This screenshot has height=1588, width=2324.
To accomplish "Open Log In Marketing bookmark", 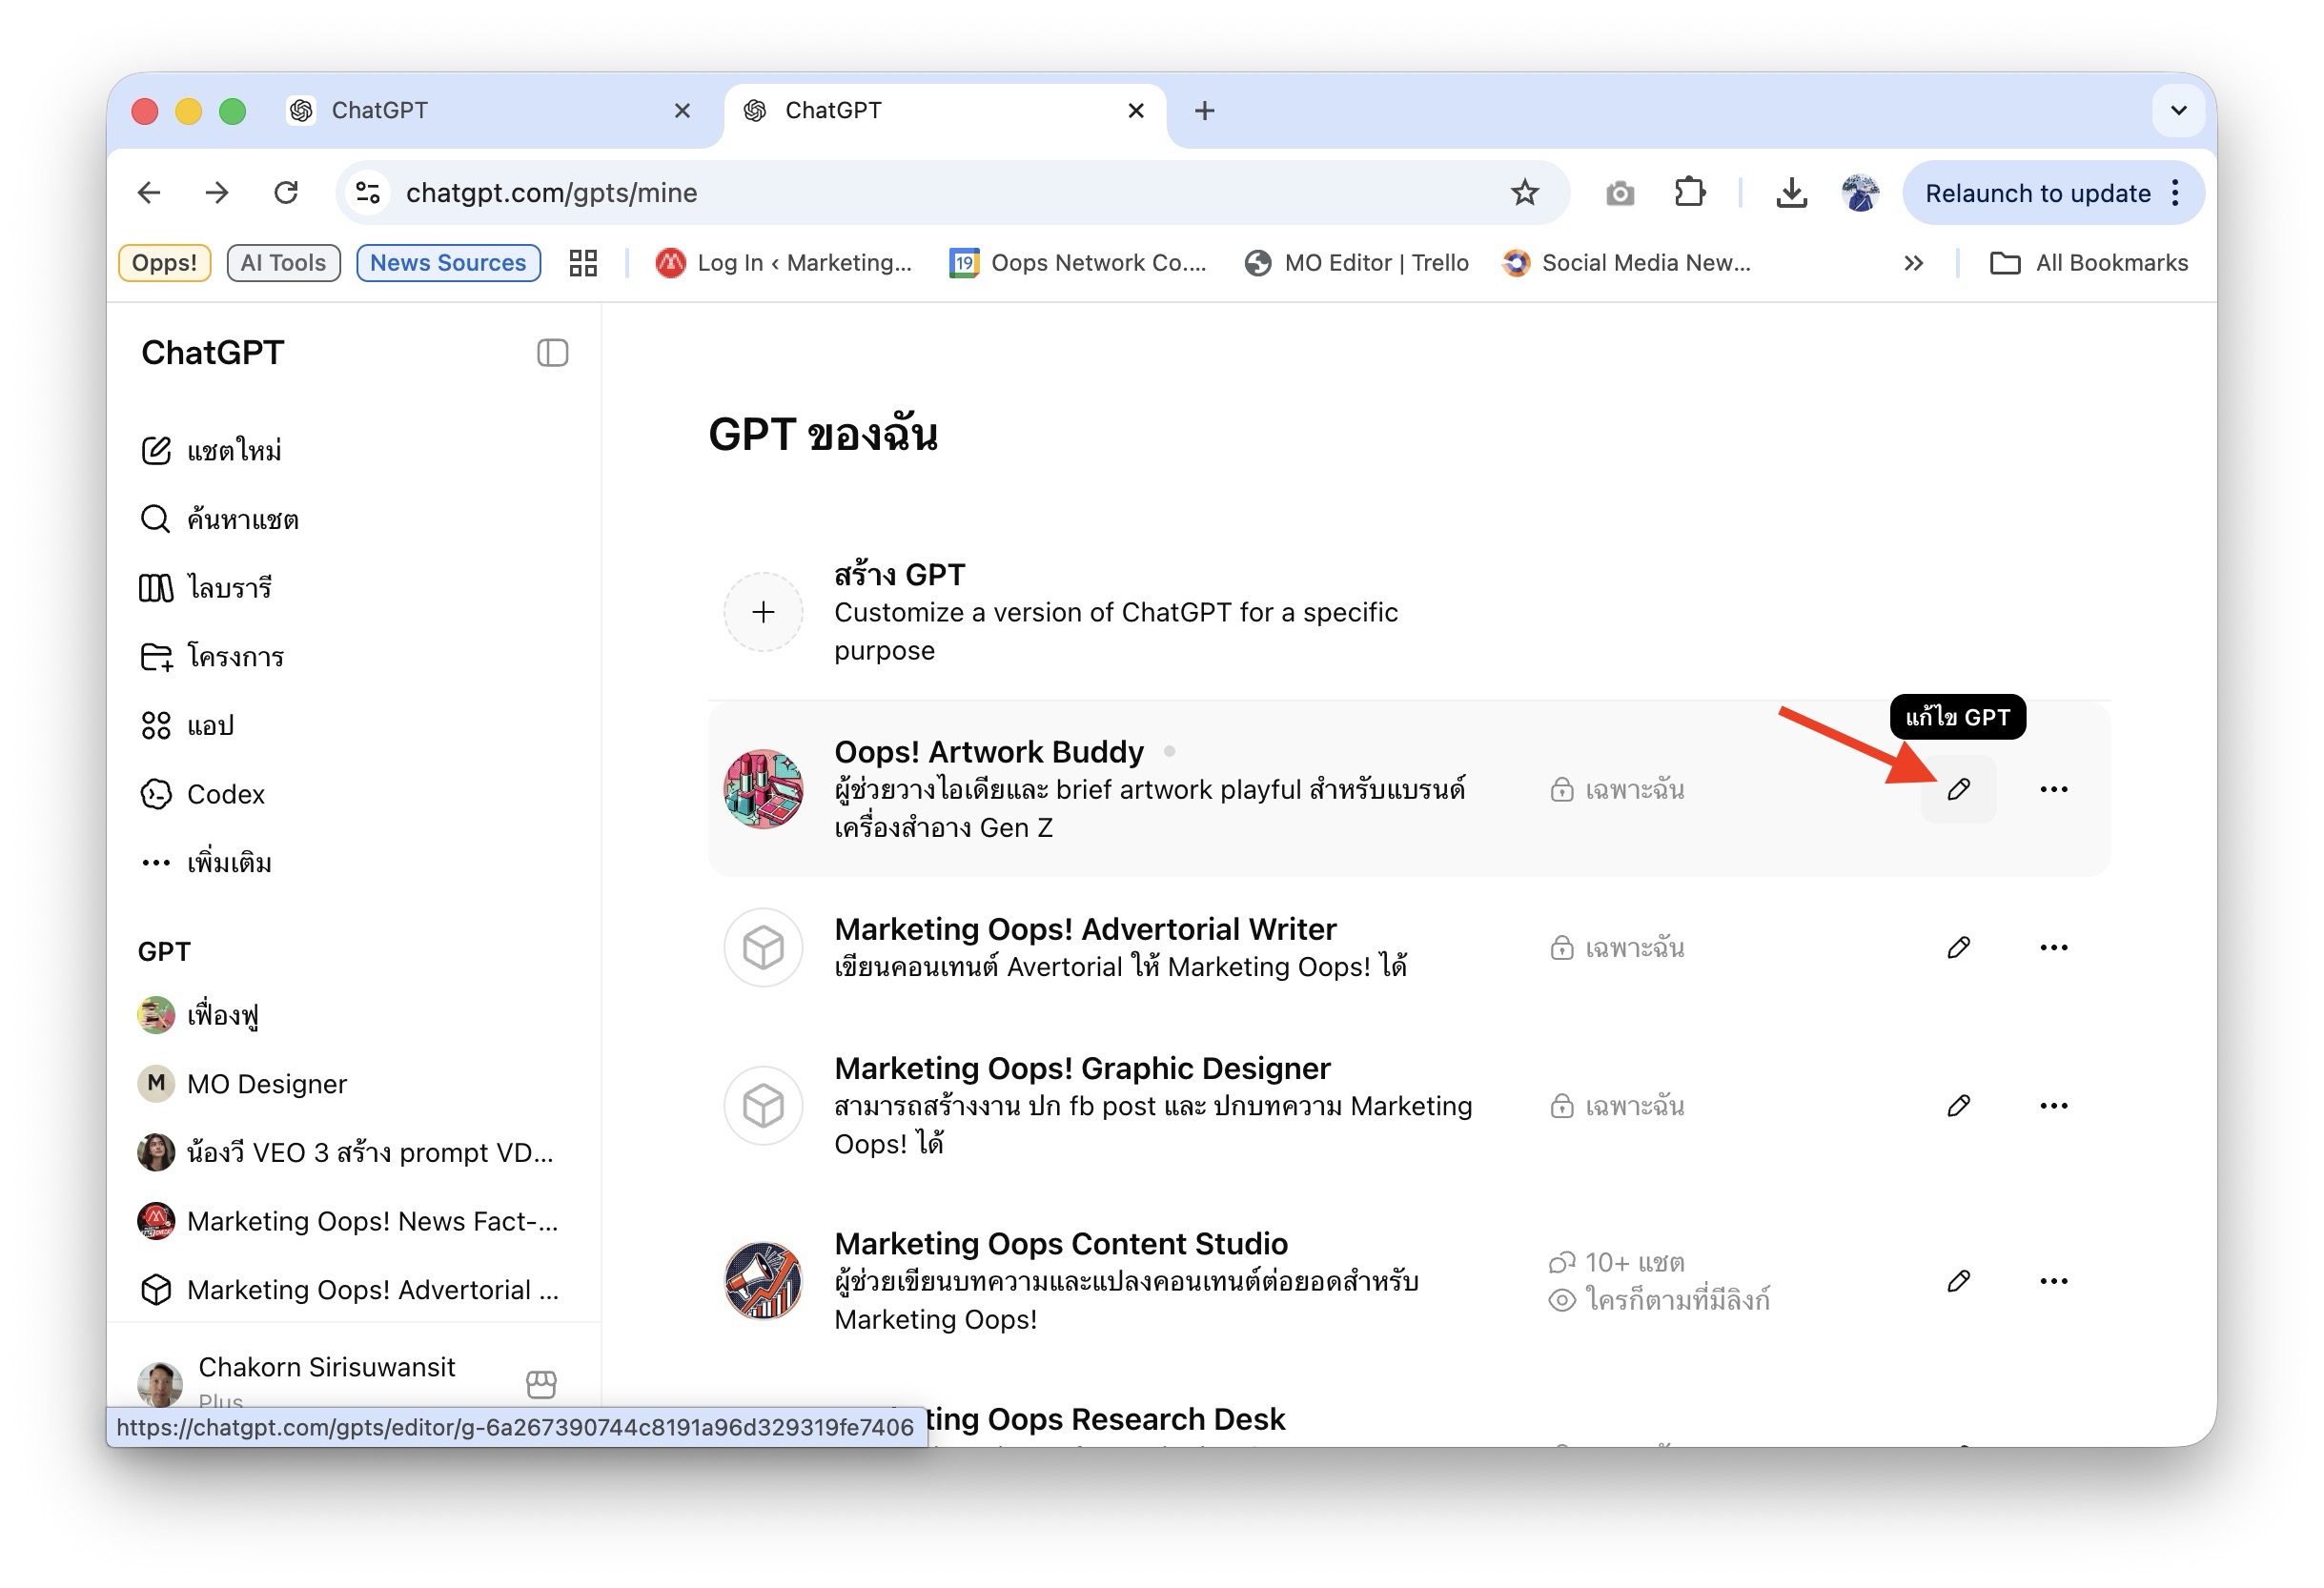I will (783, 263).
